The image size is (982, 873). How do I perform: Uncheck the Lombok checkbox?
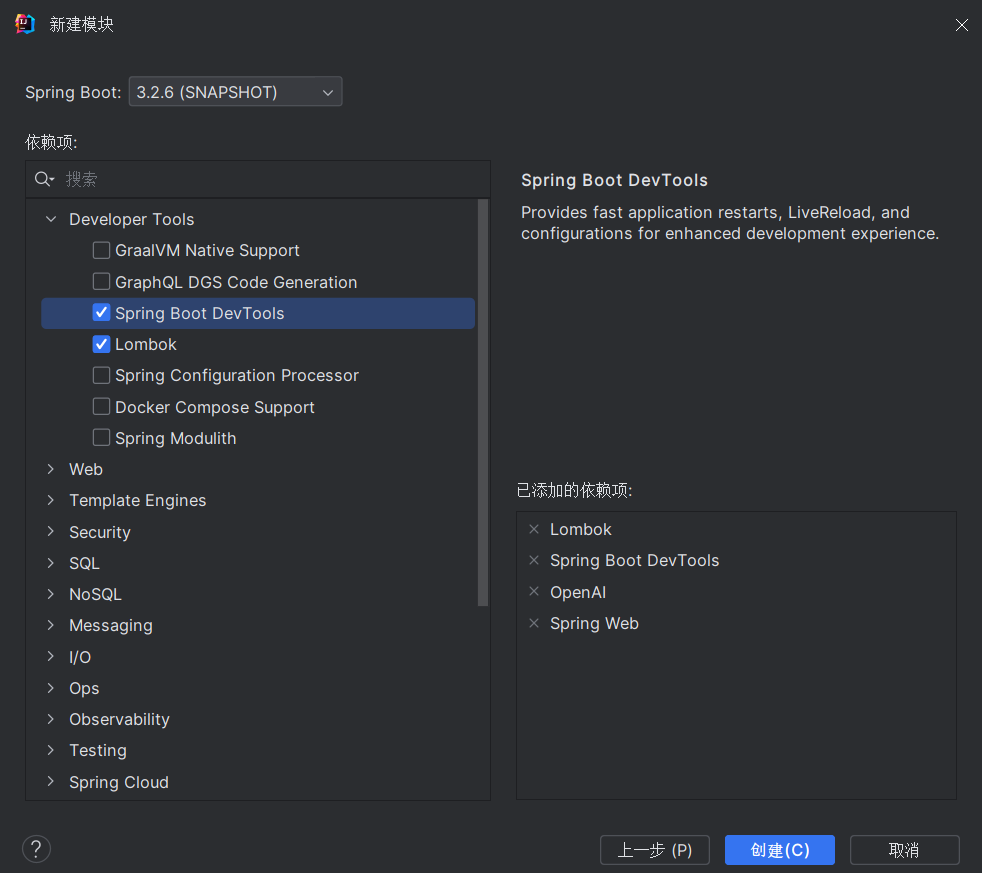tap(101, 344)
